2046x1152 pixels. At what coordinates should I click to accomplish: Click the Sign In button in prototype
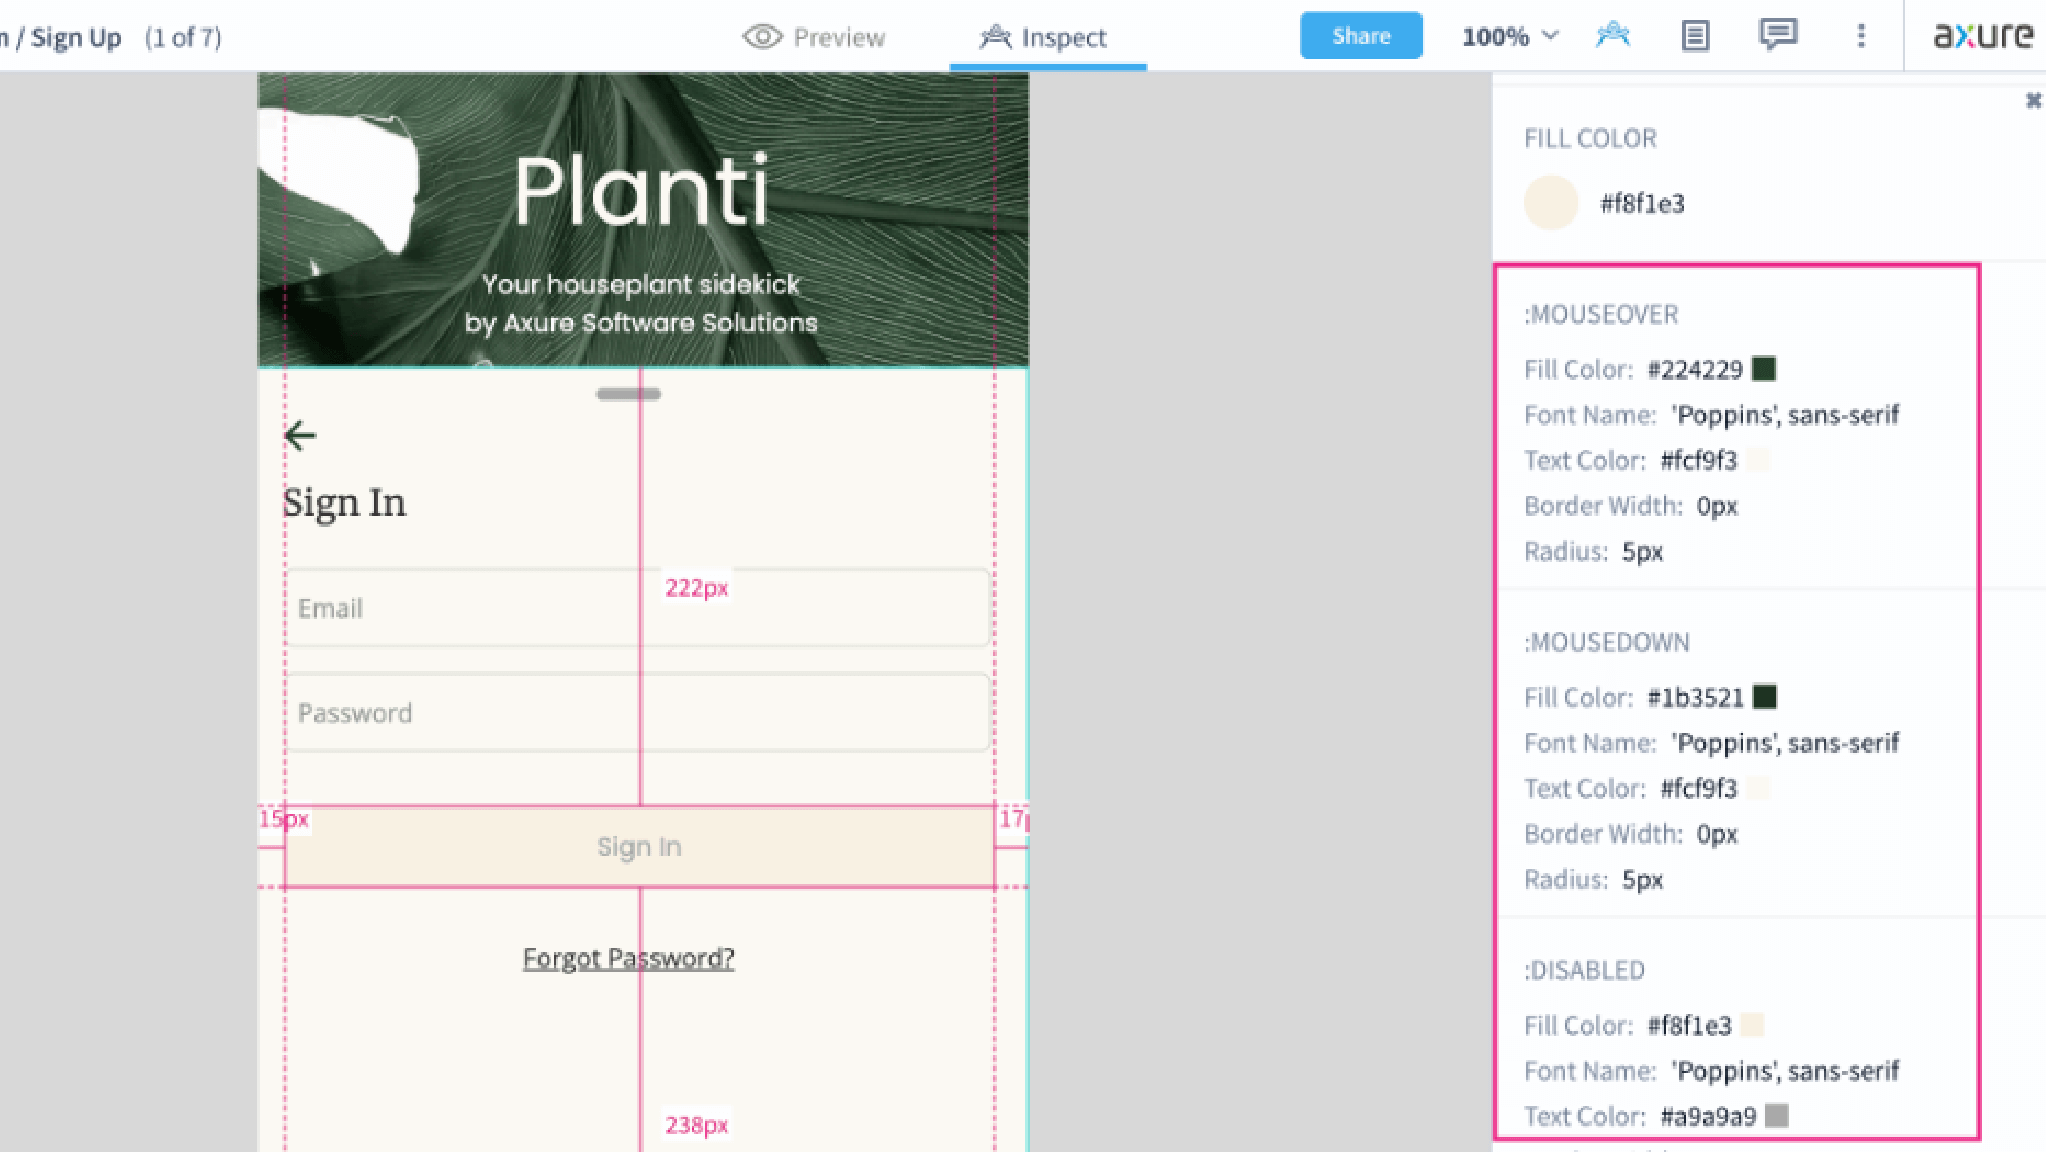tap(639, 847)
